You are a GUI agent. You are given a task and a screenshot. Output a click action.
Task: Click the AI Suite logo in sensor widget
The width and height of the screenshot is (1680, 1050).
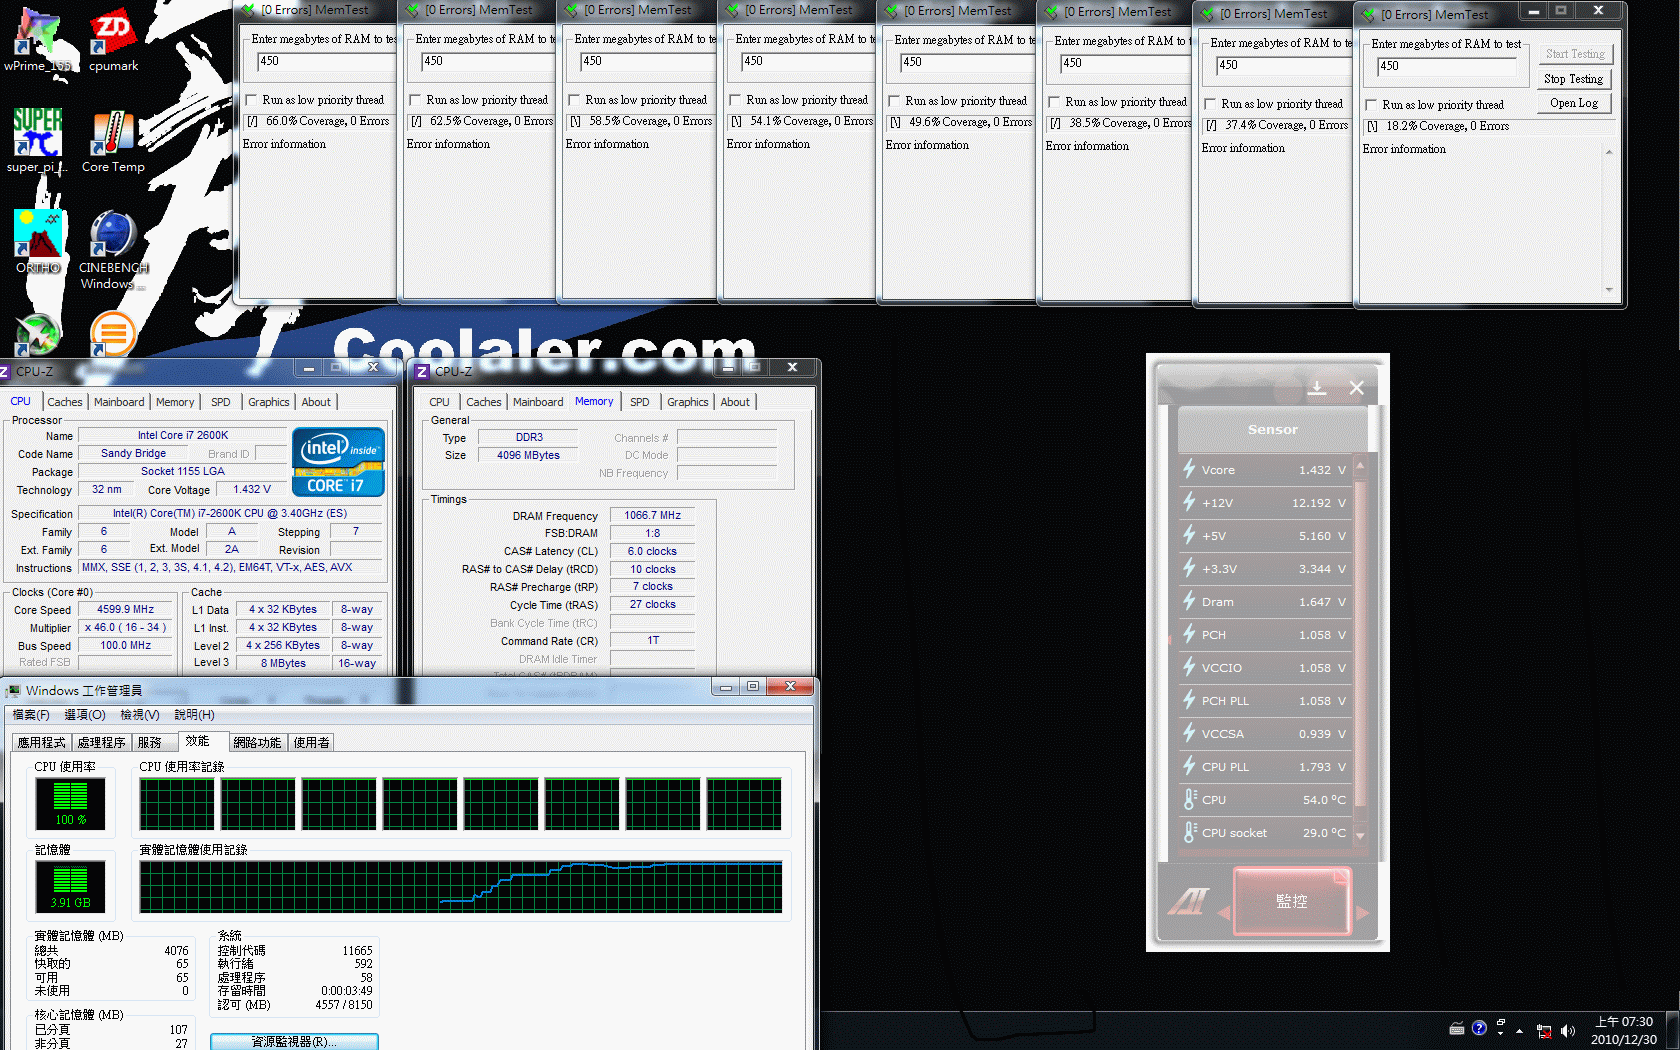tap(1189, 901)
